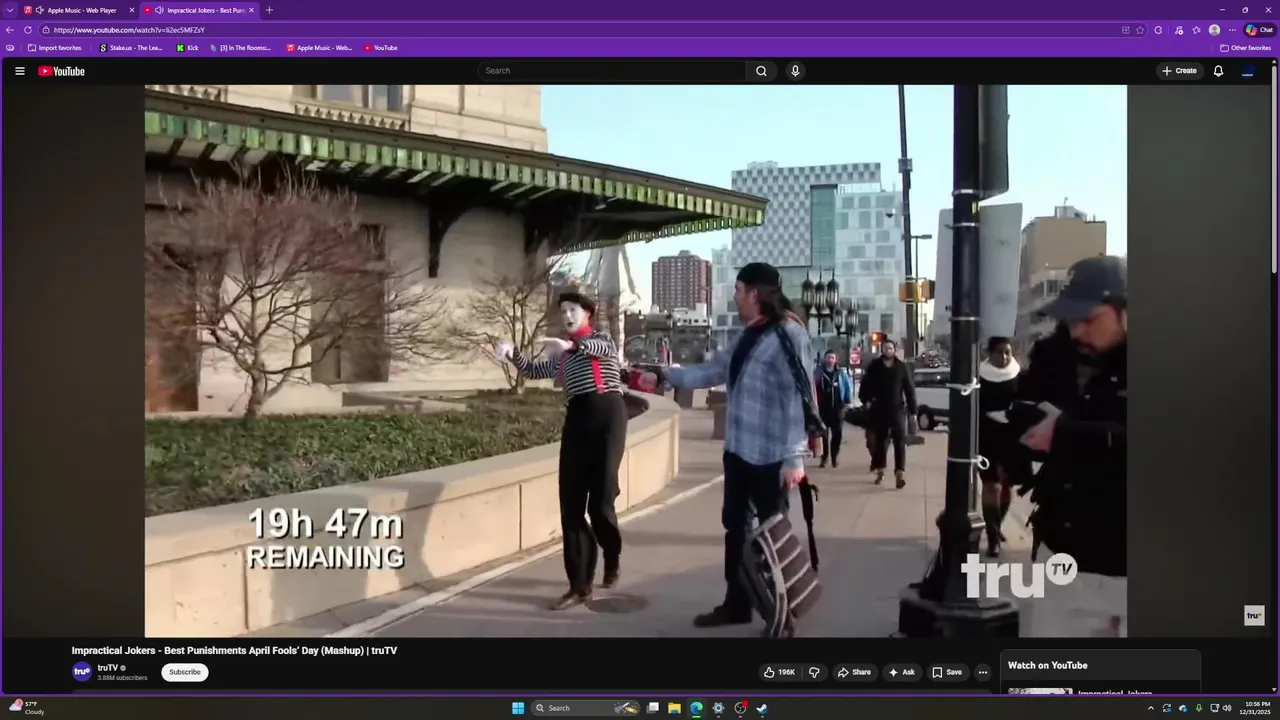Open truTV channel avatar
1280x720 pixels.
click(x=82, y=672)
